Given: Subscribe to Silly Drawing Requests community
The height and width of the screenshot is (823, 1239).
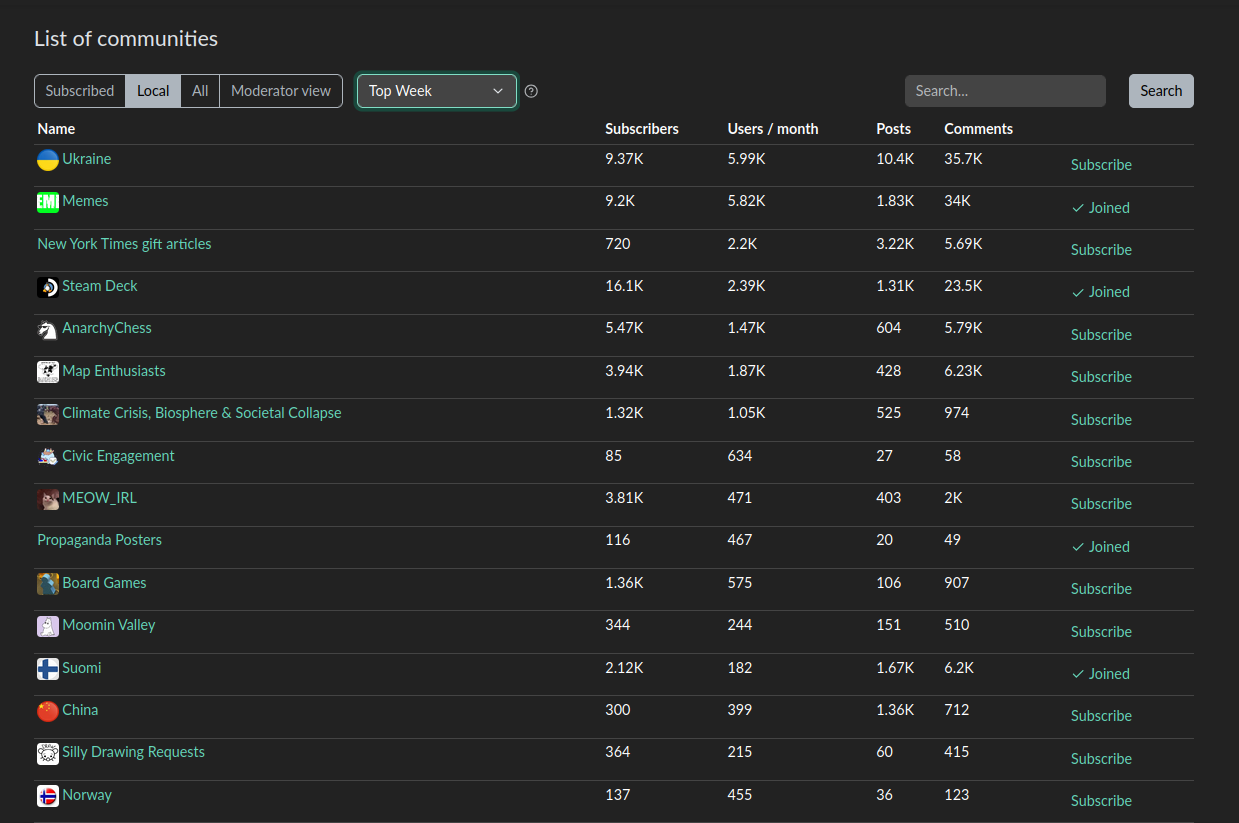Looking at the screenshot, I should coord(1101,759).
